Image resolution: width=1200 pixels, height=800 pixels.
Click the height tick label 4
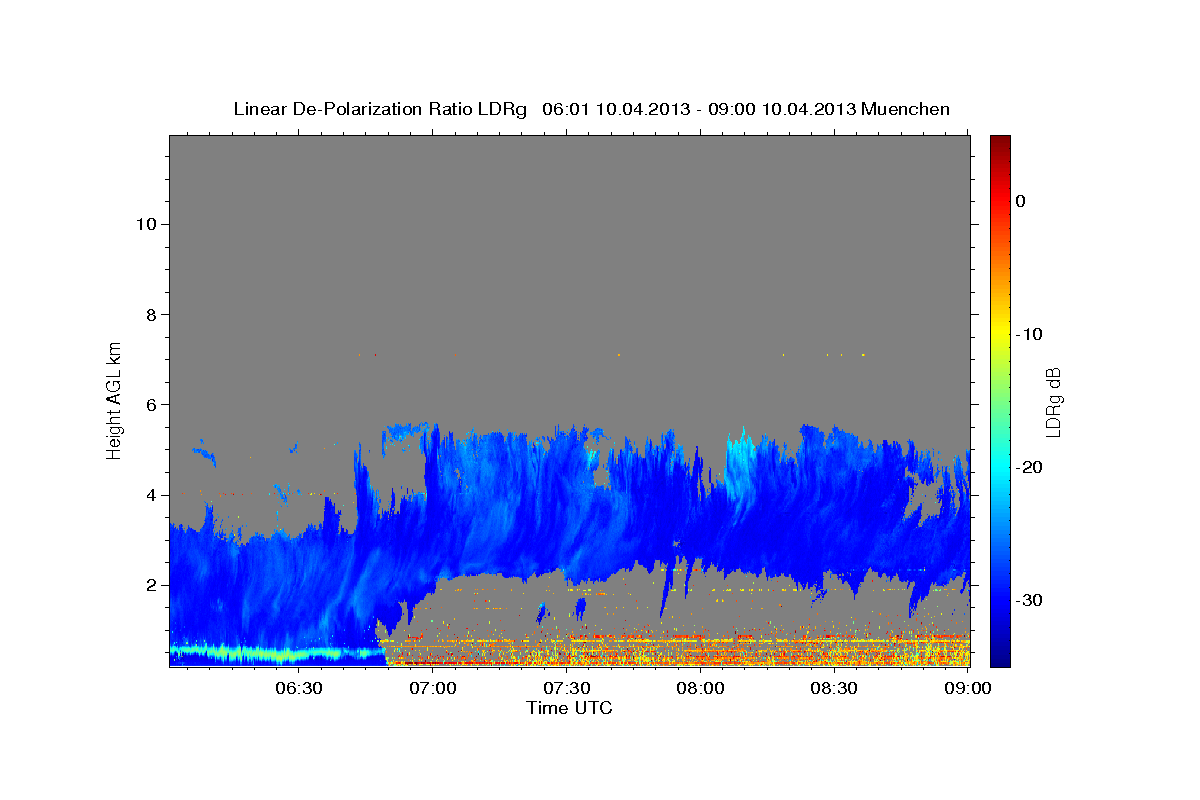pyautogui.click(x=150, y=495)
